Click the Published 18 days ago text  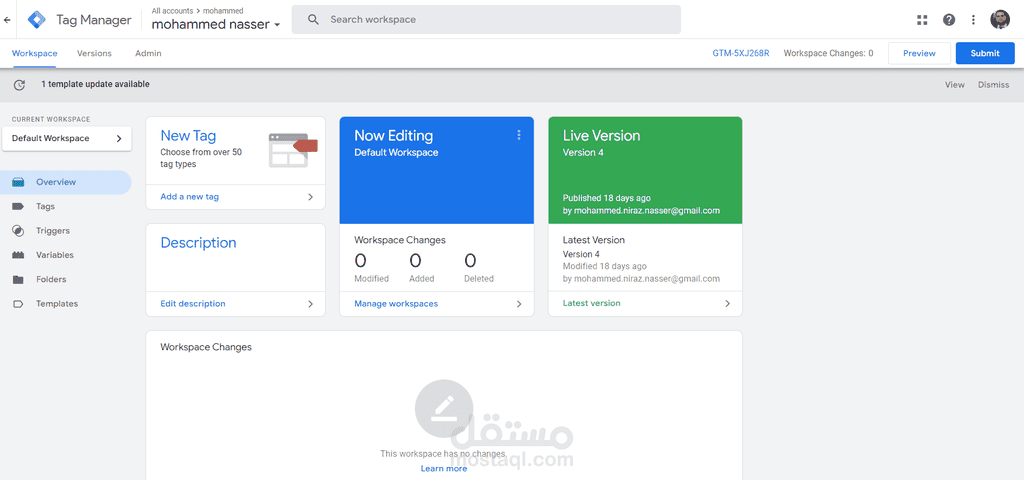point(607,198)
